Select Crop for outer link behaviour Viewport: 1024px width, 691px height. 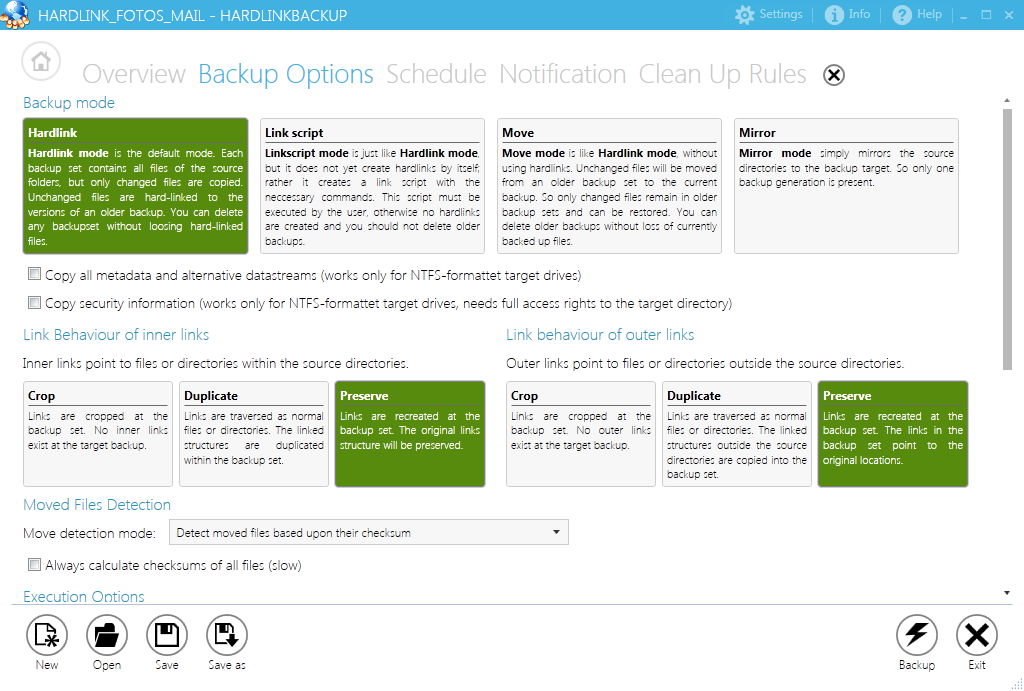(581, 433)
